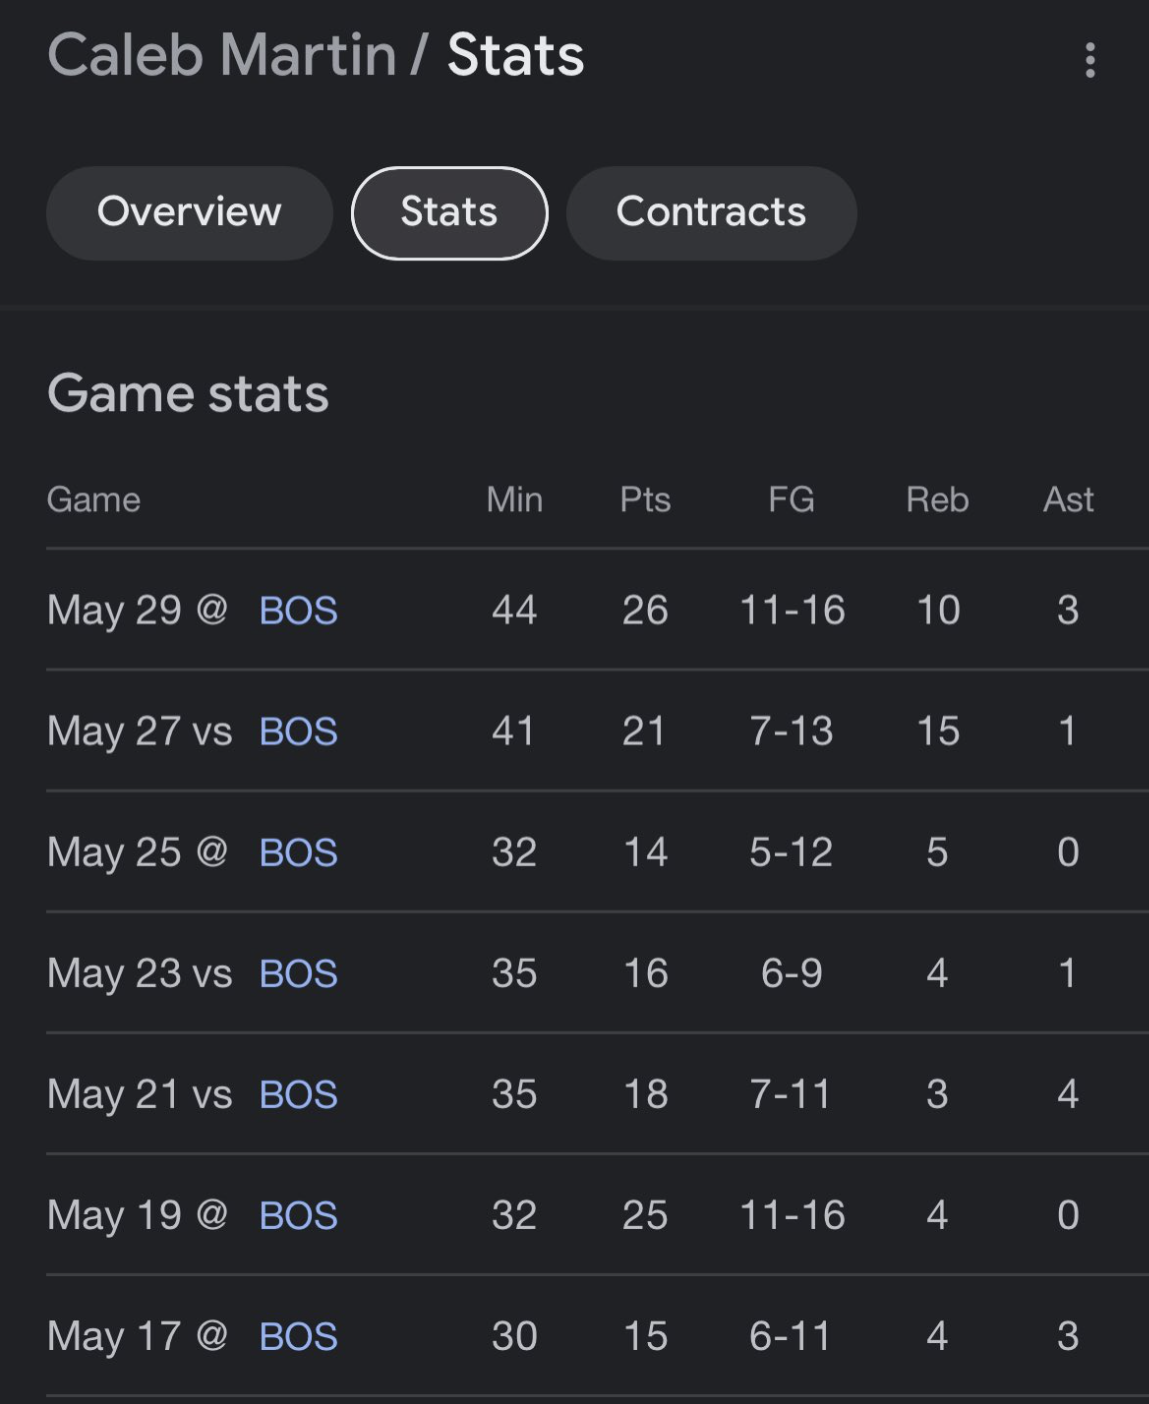This screenshot has height=1404, width=1149.
Task: Select the May 29 game row date
Action: (x=114, y=610)
